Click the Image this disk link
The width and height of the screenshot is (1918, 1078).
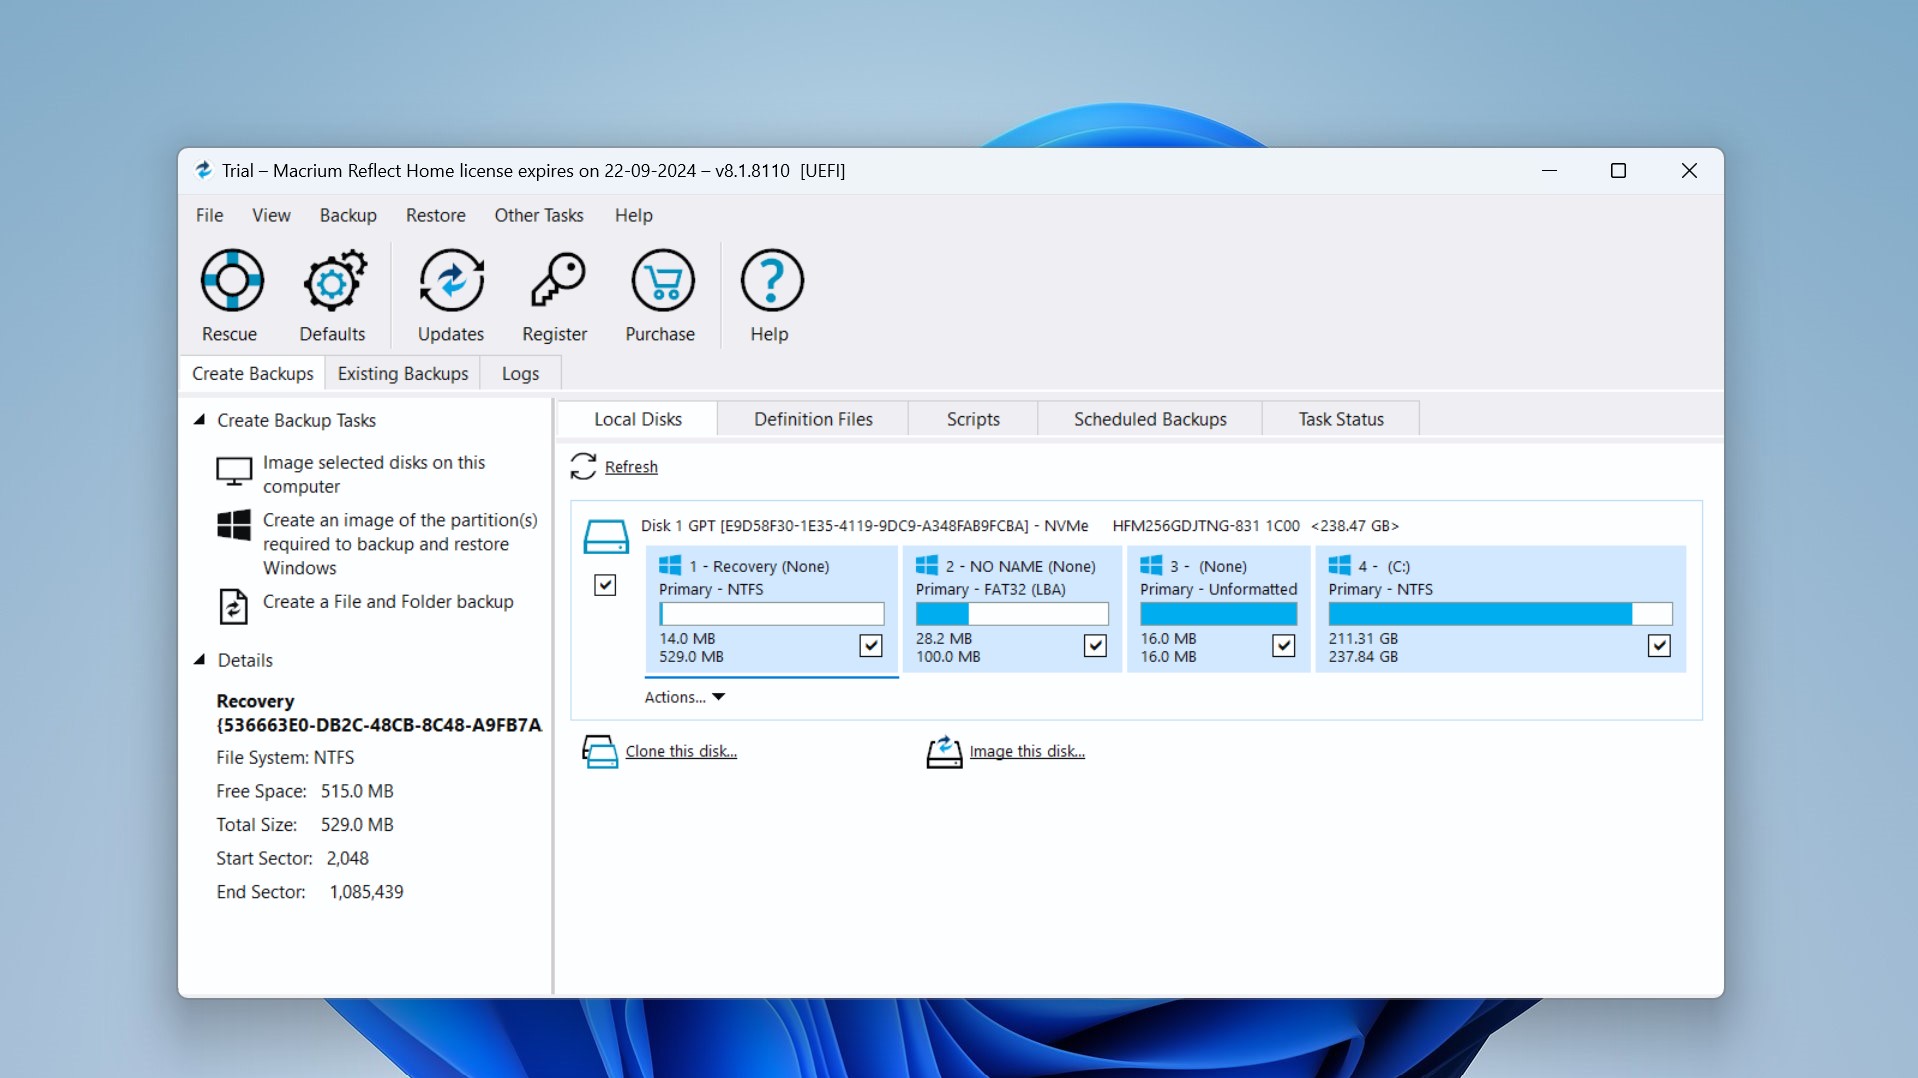click(x=1027, y=751)
